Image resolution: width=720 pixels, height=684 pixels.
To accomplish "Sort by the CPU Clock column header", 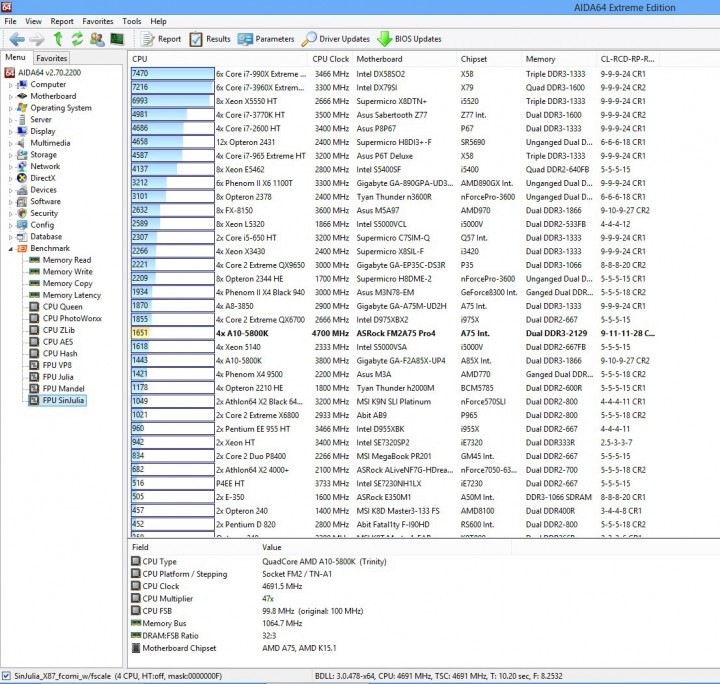I will pos(330,59).
